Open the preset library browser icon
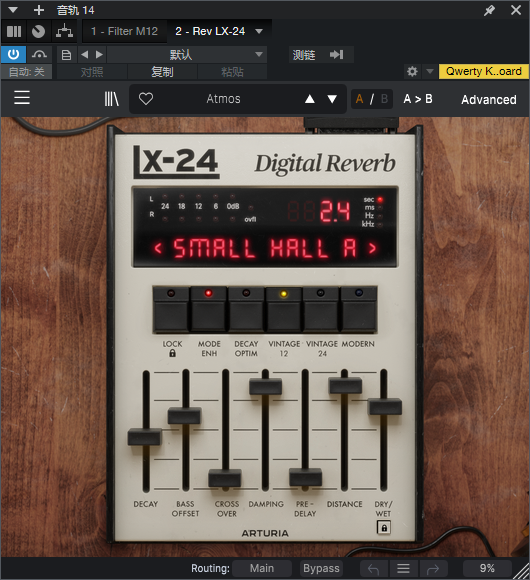530x580 pixels. coord(111,99)
